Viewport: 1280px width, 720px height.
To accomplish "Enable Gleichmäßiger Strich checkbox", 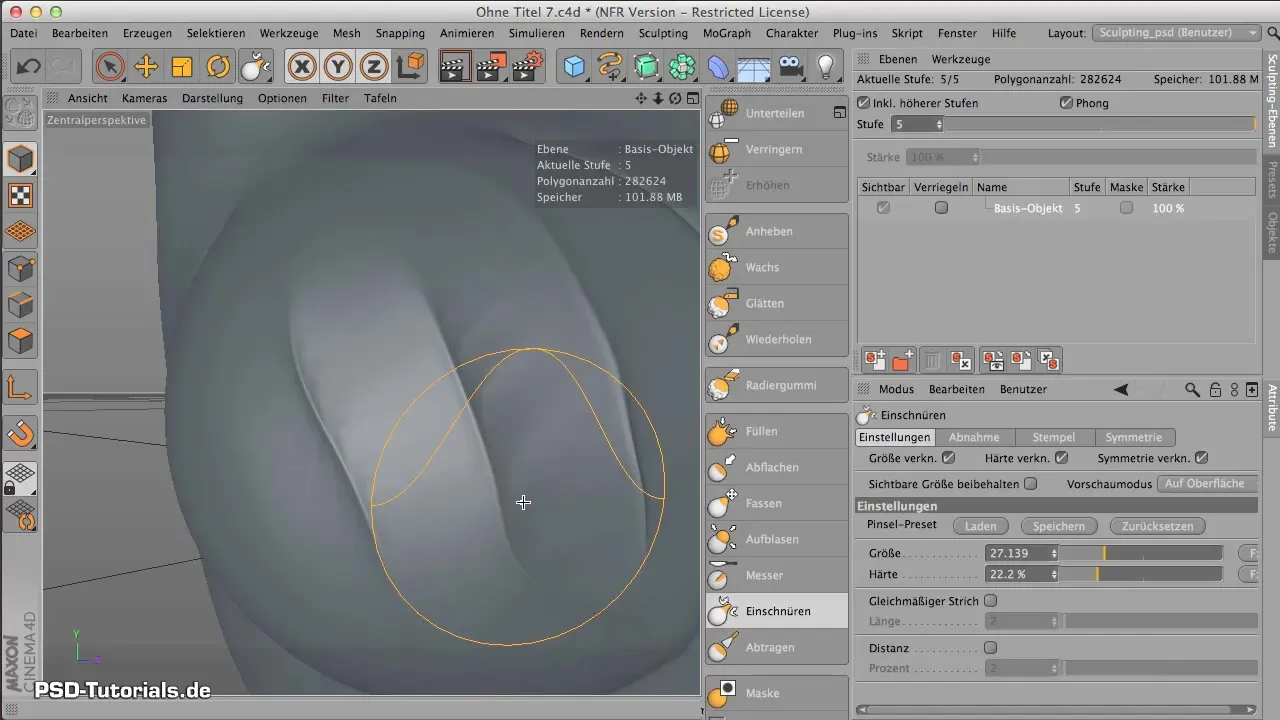I will pyautogui.click(x=991, y=601).
